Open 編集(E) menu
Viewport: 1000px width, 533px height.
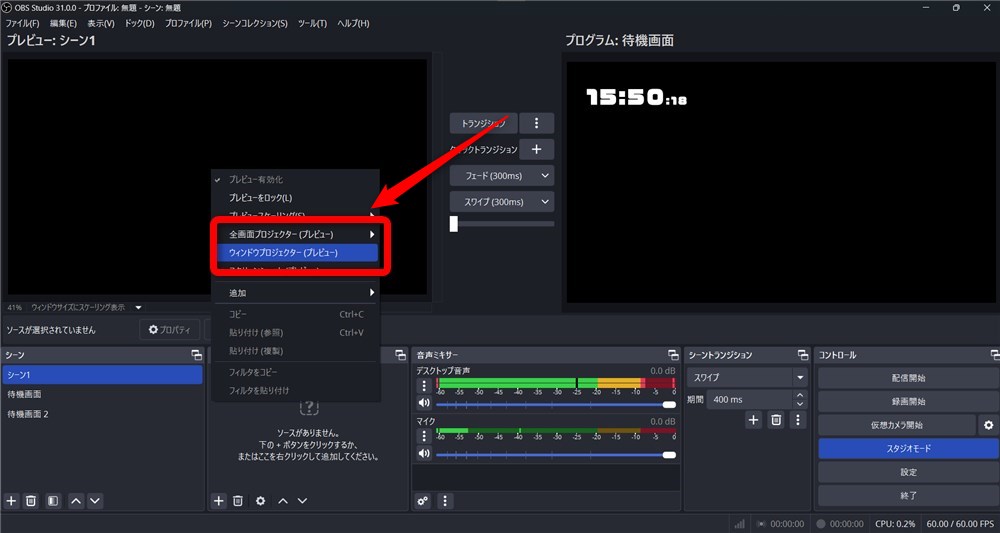coord(63,24)
